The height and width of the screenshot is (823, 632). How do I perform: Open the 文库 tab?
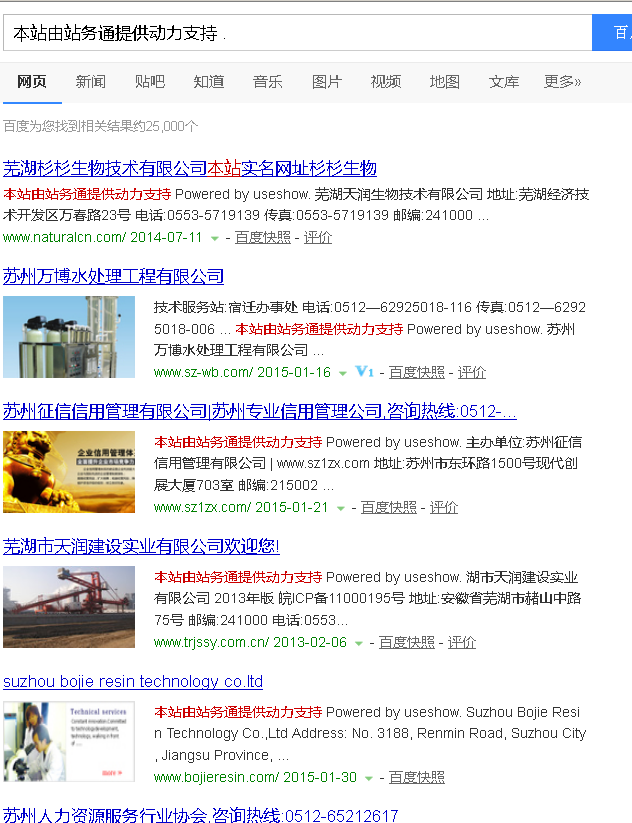click(504, 82)
